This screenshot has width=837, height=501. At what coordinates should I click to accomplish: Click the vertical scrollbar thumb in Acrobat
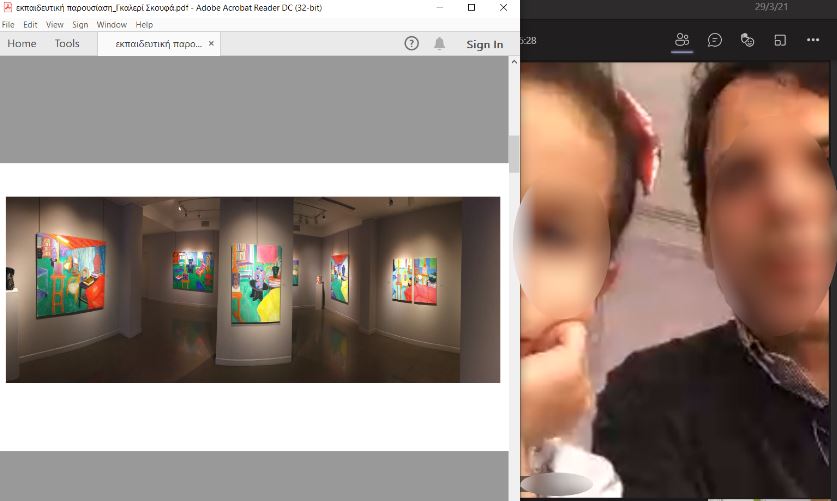click(x=514, y=154)
